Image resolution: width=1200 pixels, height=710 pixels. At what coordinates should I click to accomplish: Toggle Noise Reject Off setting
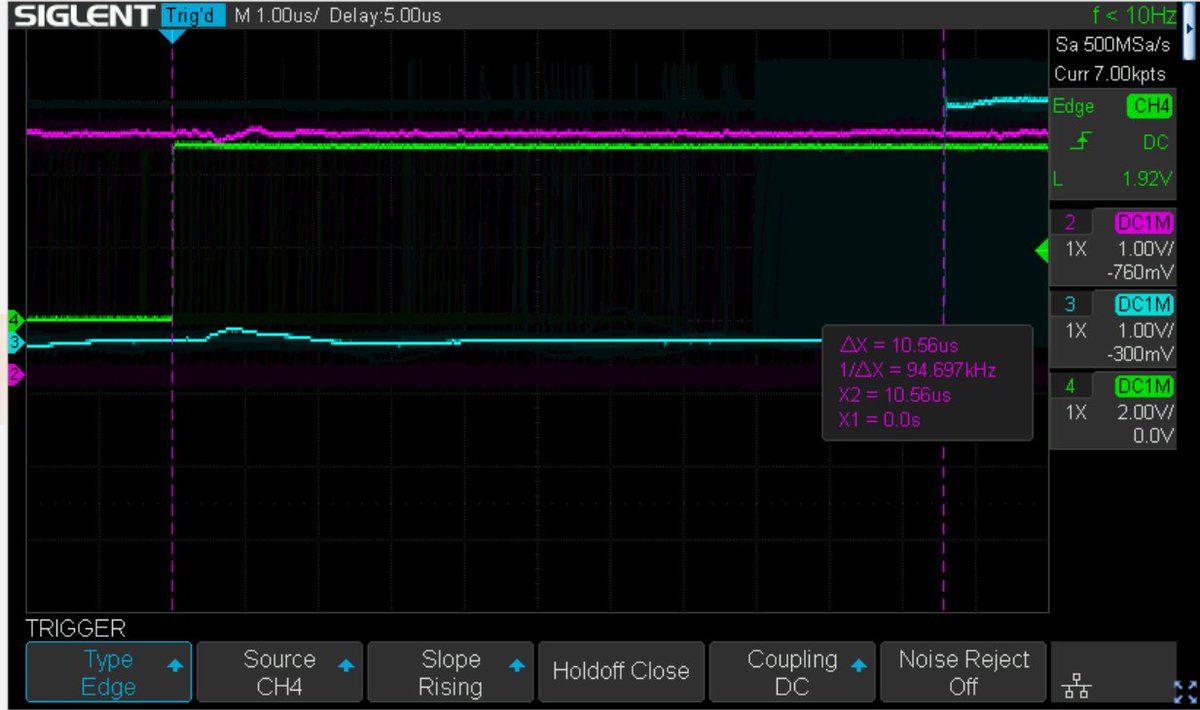coord(963,673)
